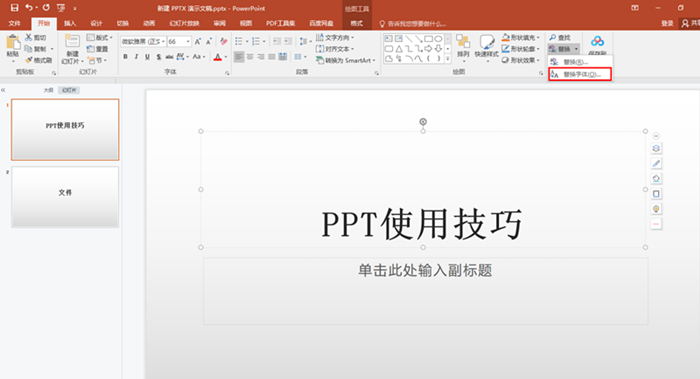Open the font size 66 dropdown
This screenshot has height=379, width=700.
188,42
